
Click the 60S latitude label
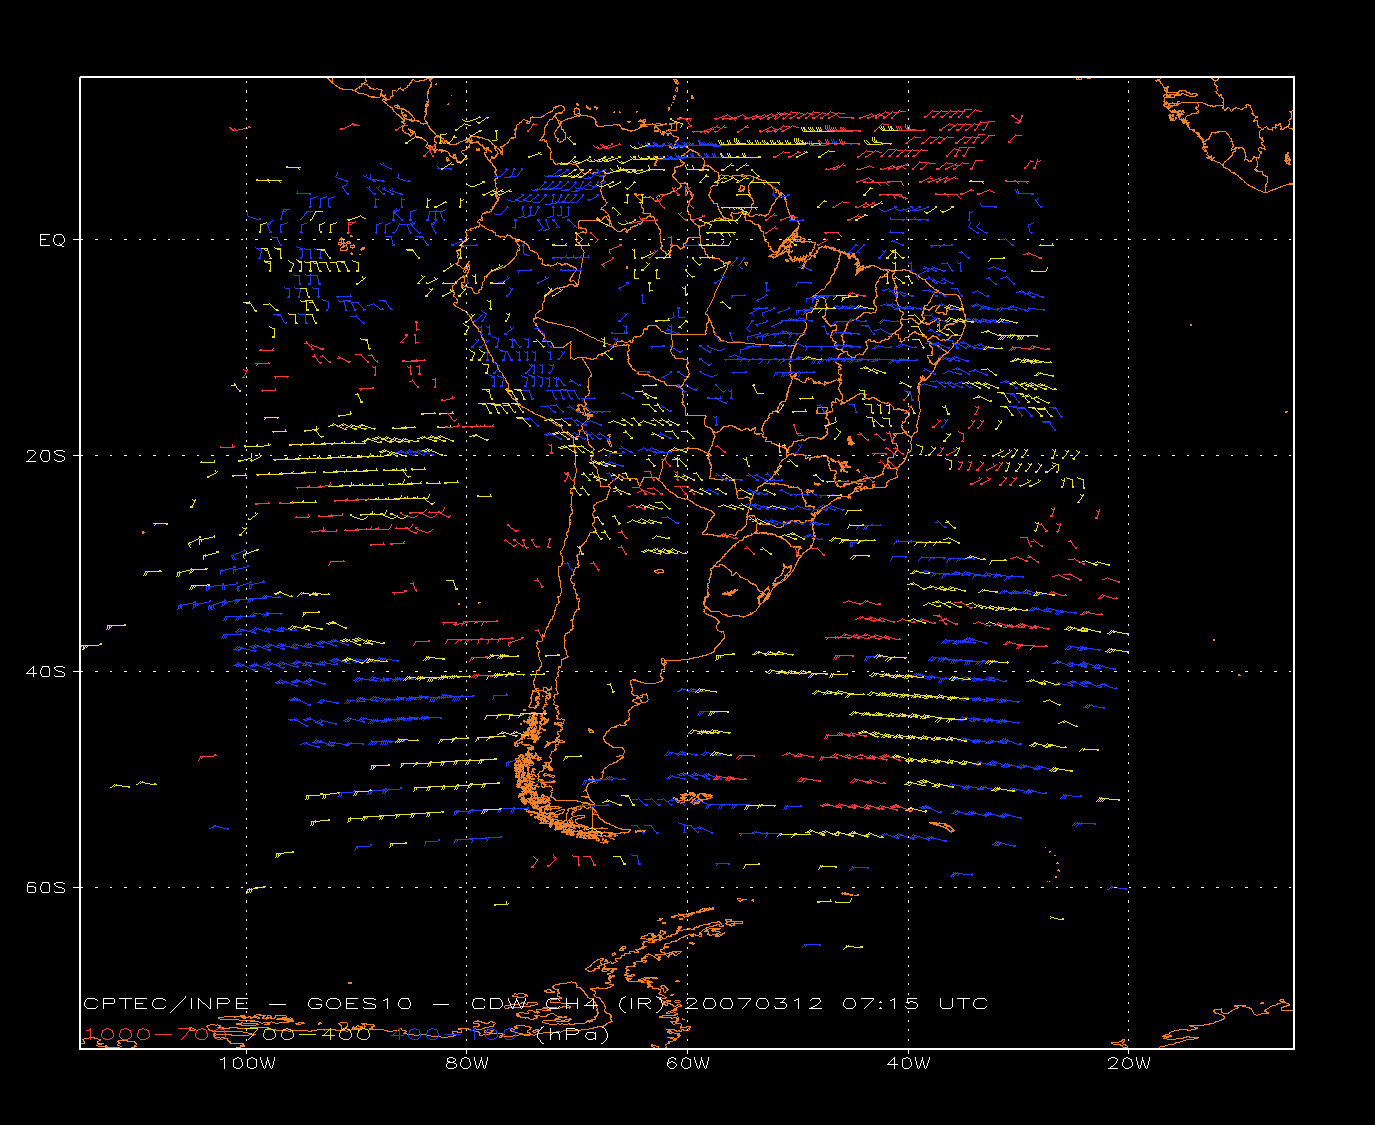(46, 888)
